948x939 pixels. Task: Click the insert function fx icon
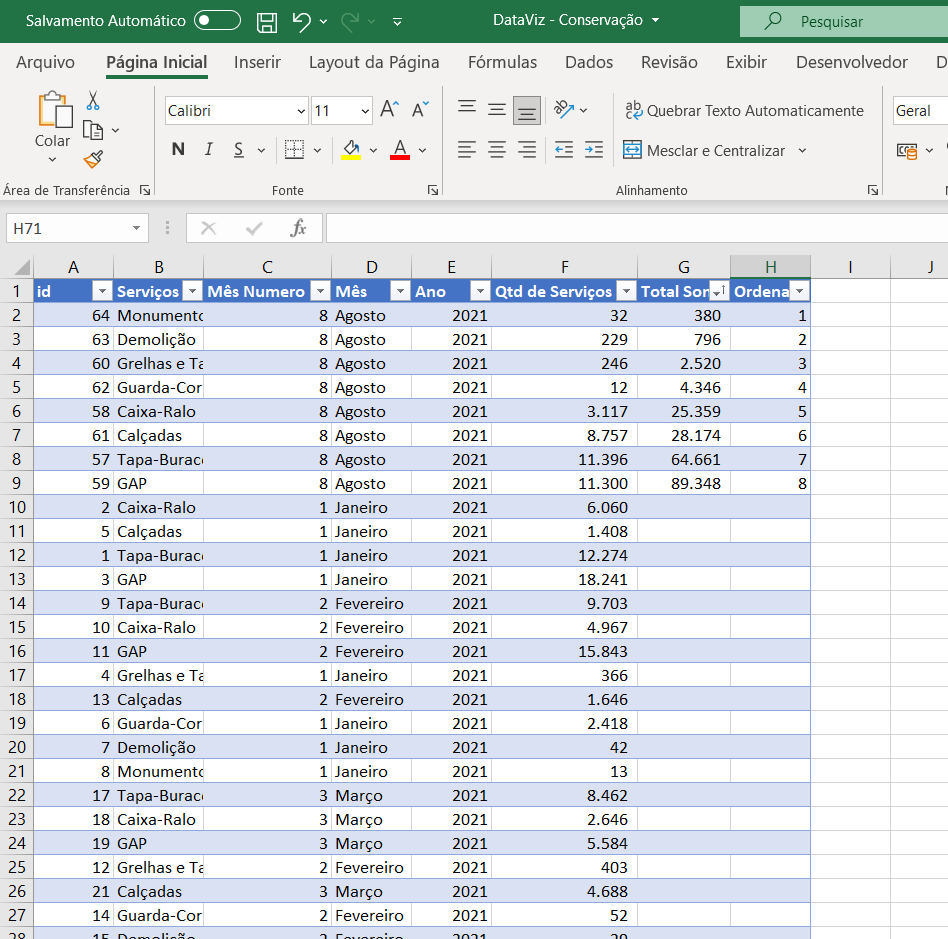tap(299, 228)
